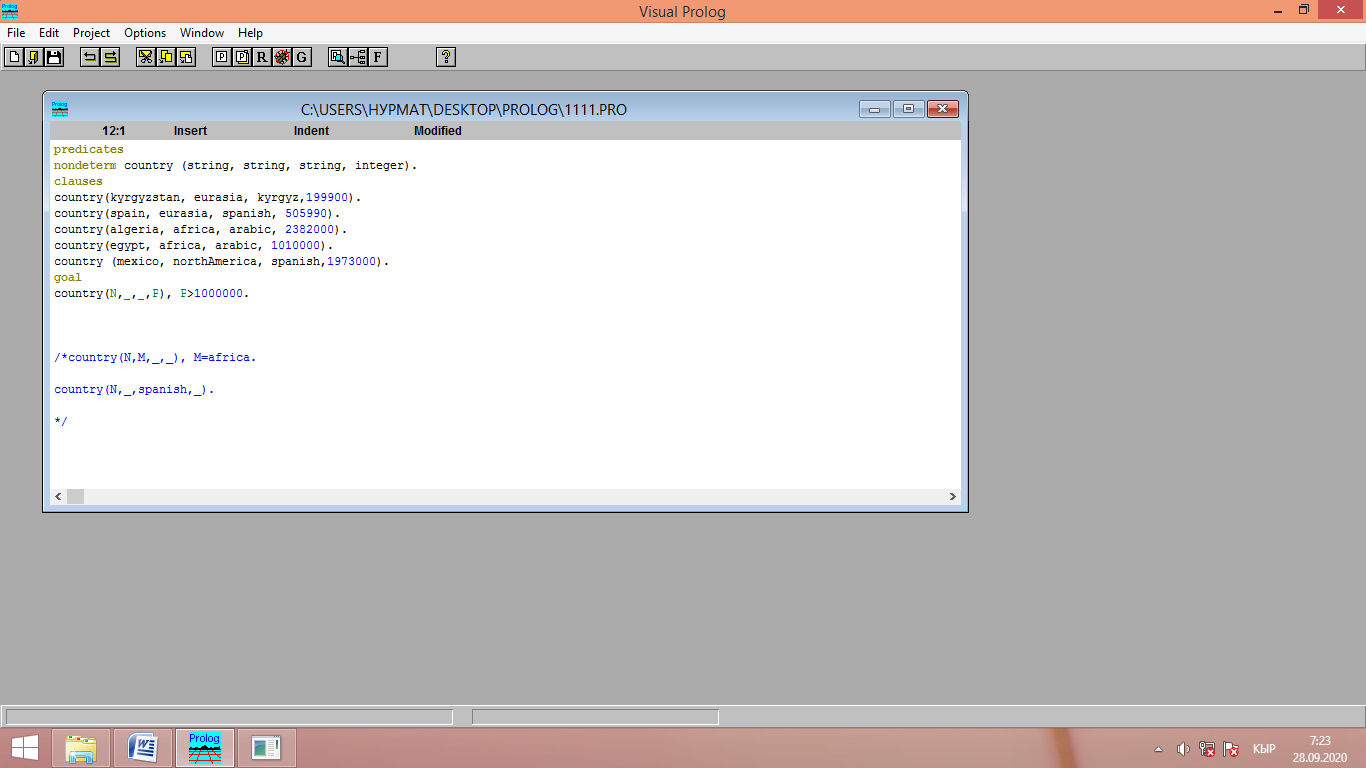
Task: Click the Visual Prolog icon in the main title bar
Action: click(10, 11)
